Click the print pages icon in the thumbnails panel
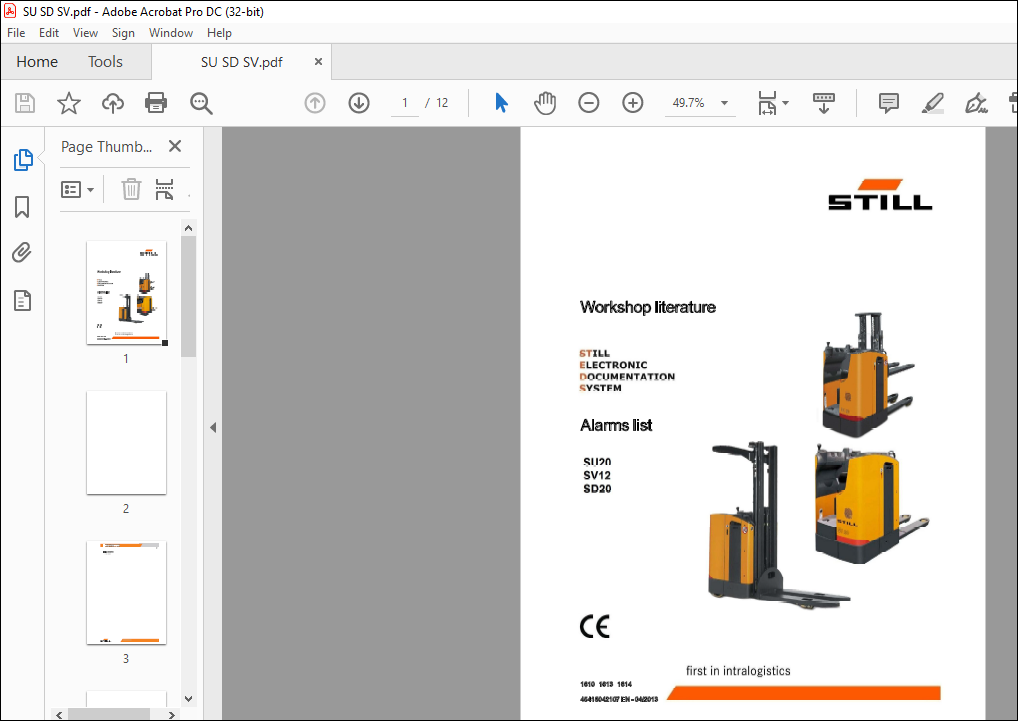The width and height of the screenshot is (1018, 721). pos(164,189)
